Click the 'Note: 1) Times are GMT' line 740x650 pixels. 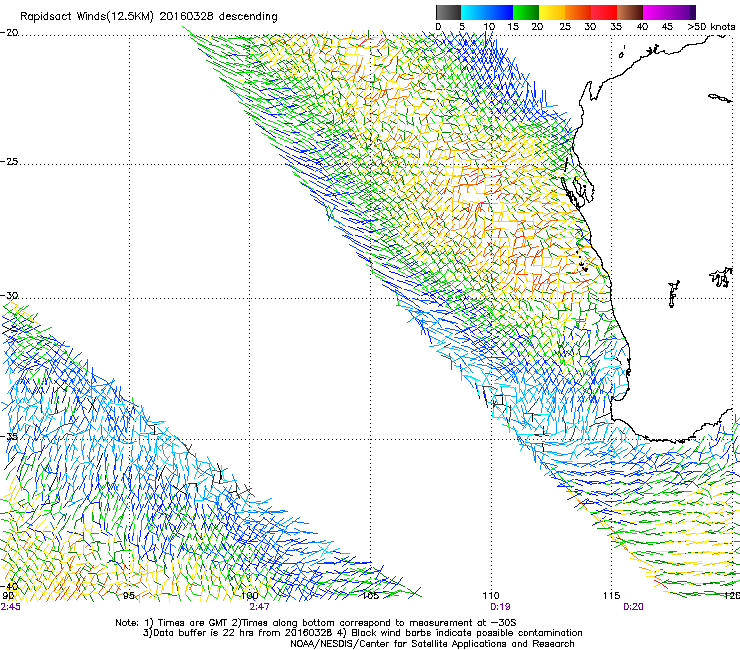click(316, 623)
